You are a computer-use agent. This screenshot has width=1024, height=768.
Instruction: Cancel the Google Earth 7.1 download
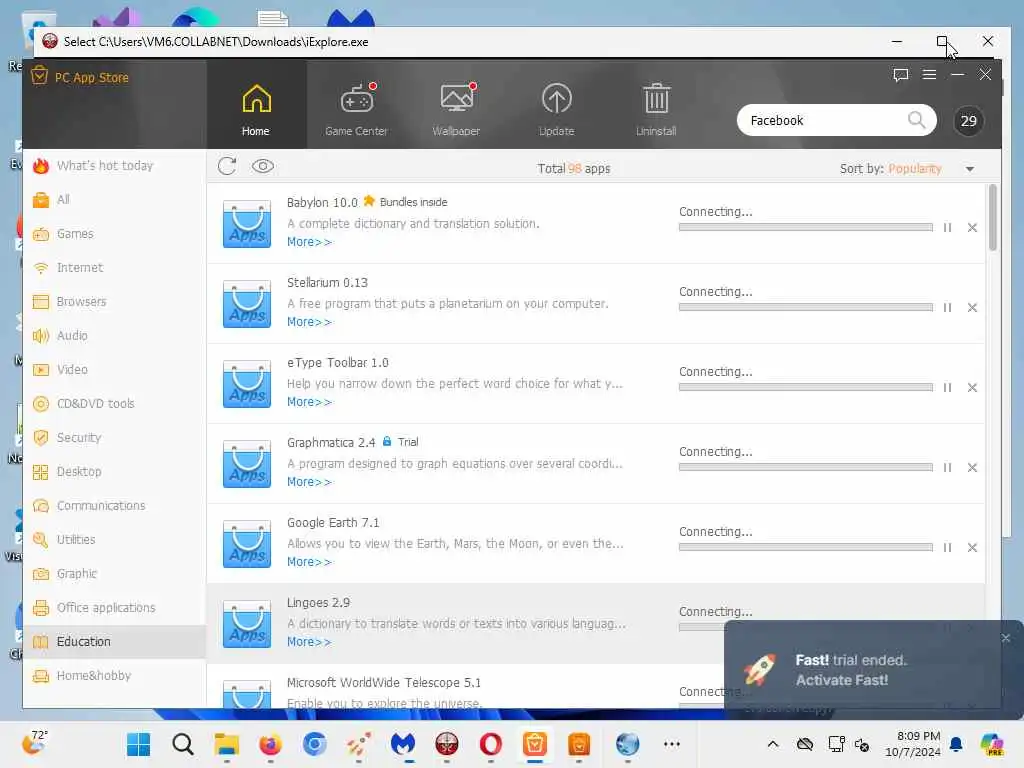click(x=972, y=547)
